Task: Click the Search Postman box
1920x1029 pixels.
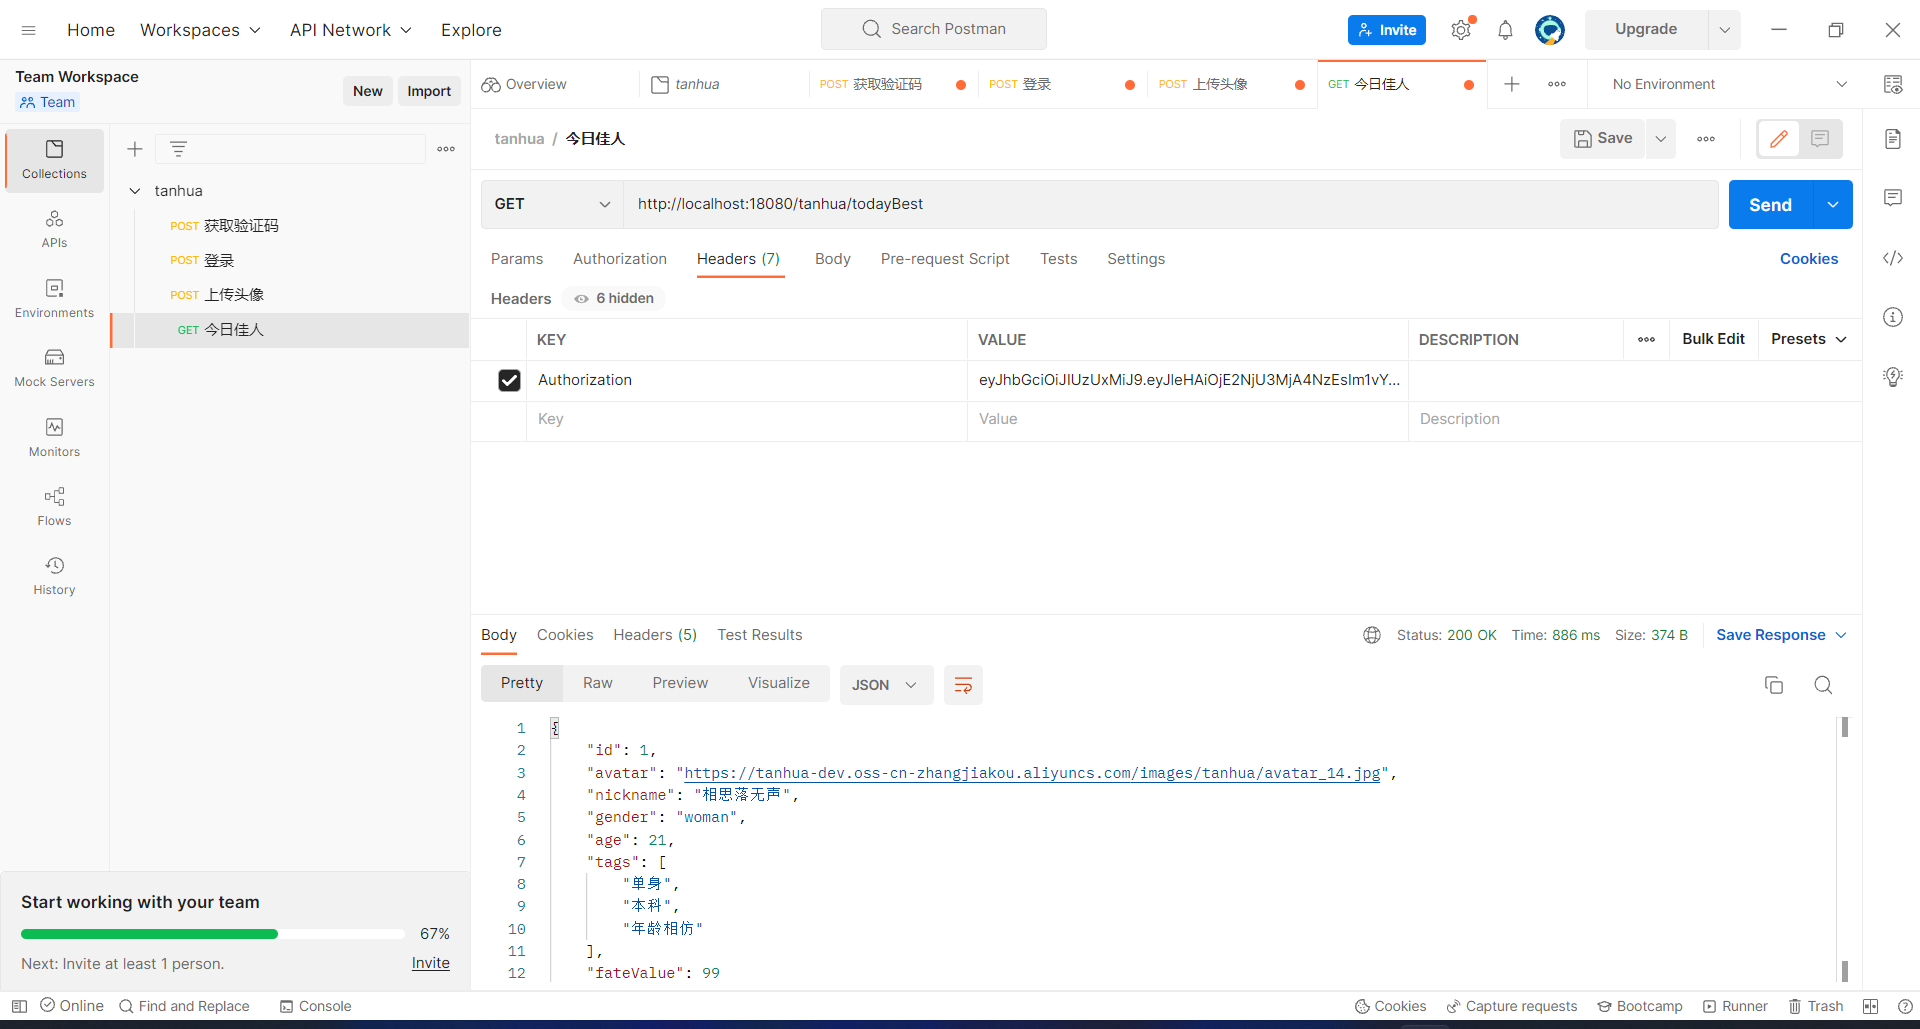Action: tap(934, 29)
